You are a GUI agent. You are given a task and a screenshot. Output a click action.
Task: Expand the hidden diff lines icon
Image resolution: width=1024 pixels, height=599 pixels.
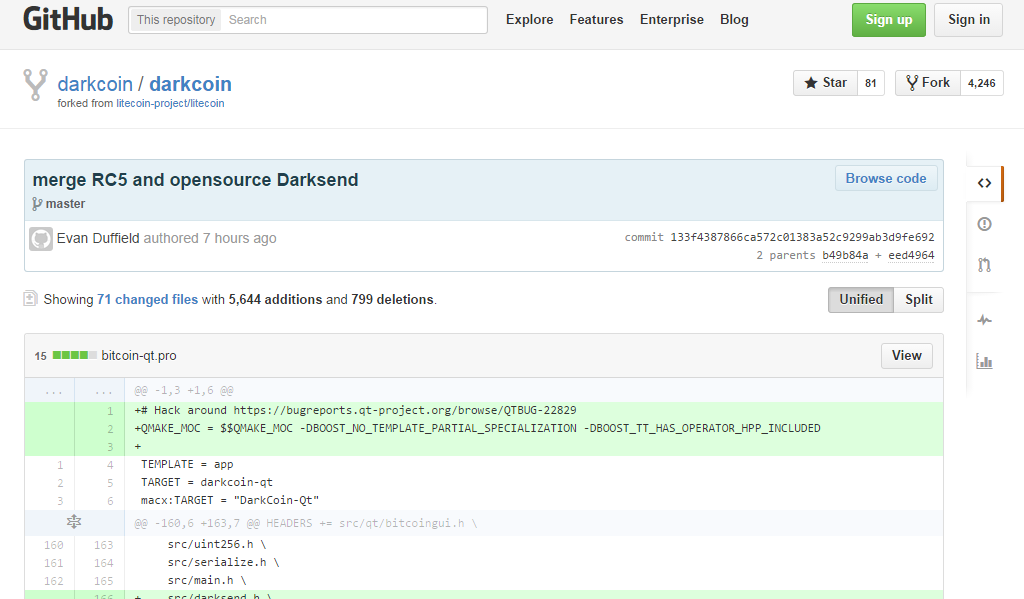(x=74, y=522)
